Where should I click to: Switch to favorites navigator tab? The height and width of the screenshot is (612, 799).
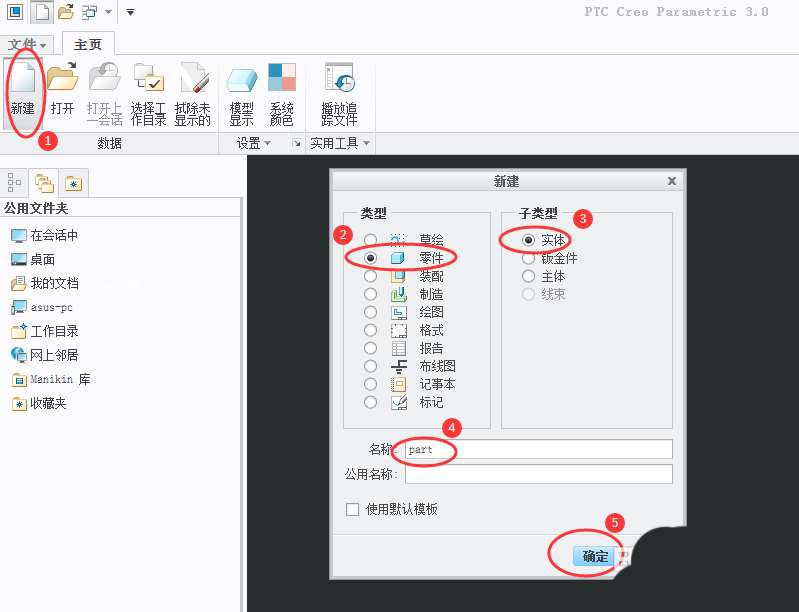73,183
